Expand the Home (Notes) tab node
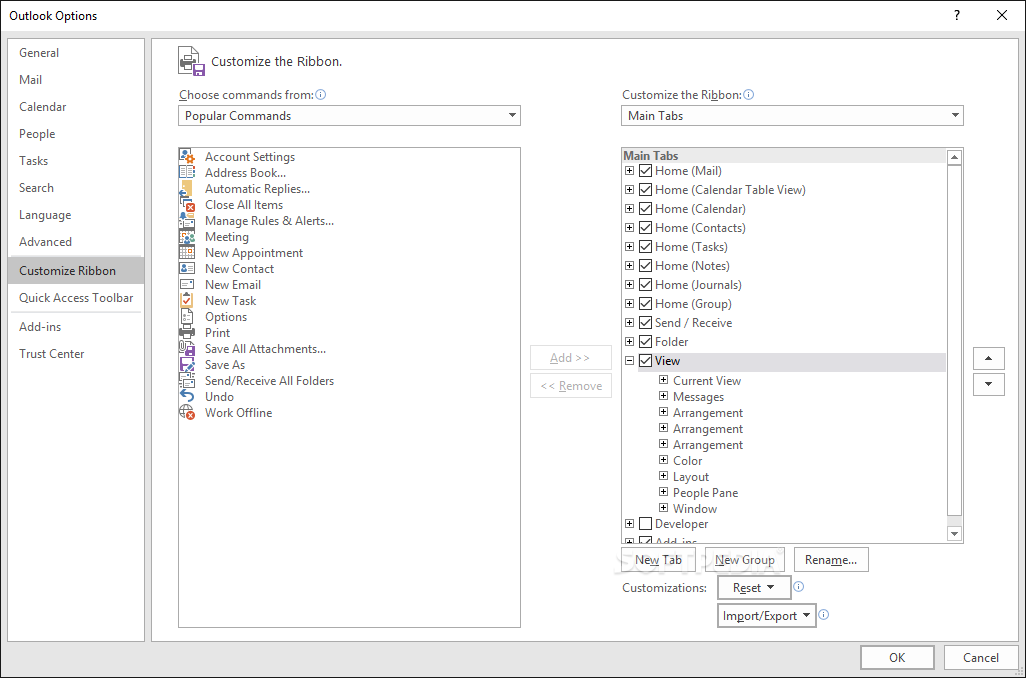This screenshot has width=1026, height=678. coord(629,266)
